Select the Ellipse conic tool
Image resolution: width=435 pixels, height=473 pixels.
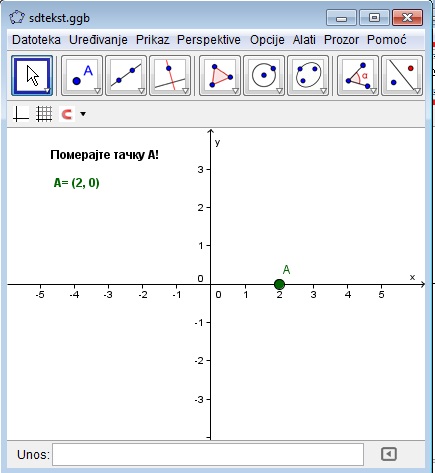pos(308,76)
